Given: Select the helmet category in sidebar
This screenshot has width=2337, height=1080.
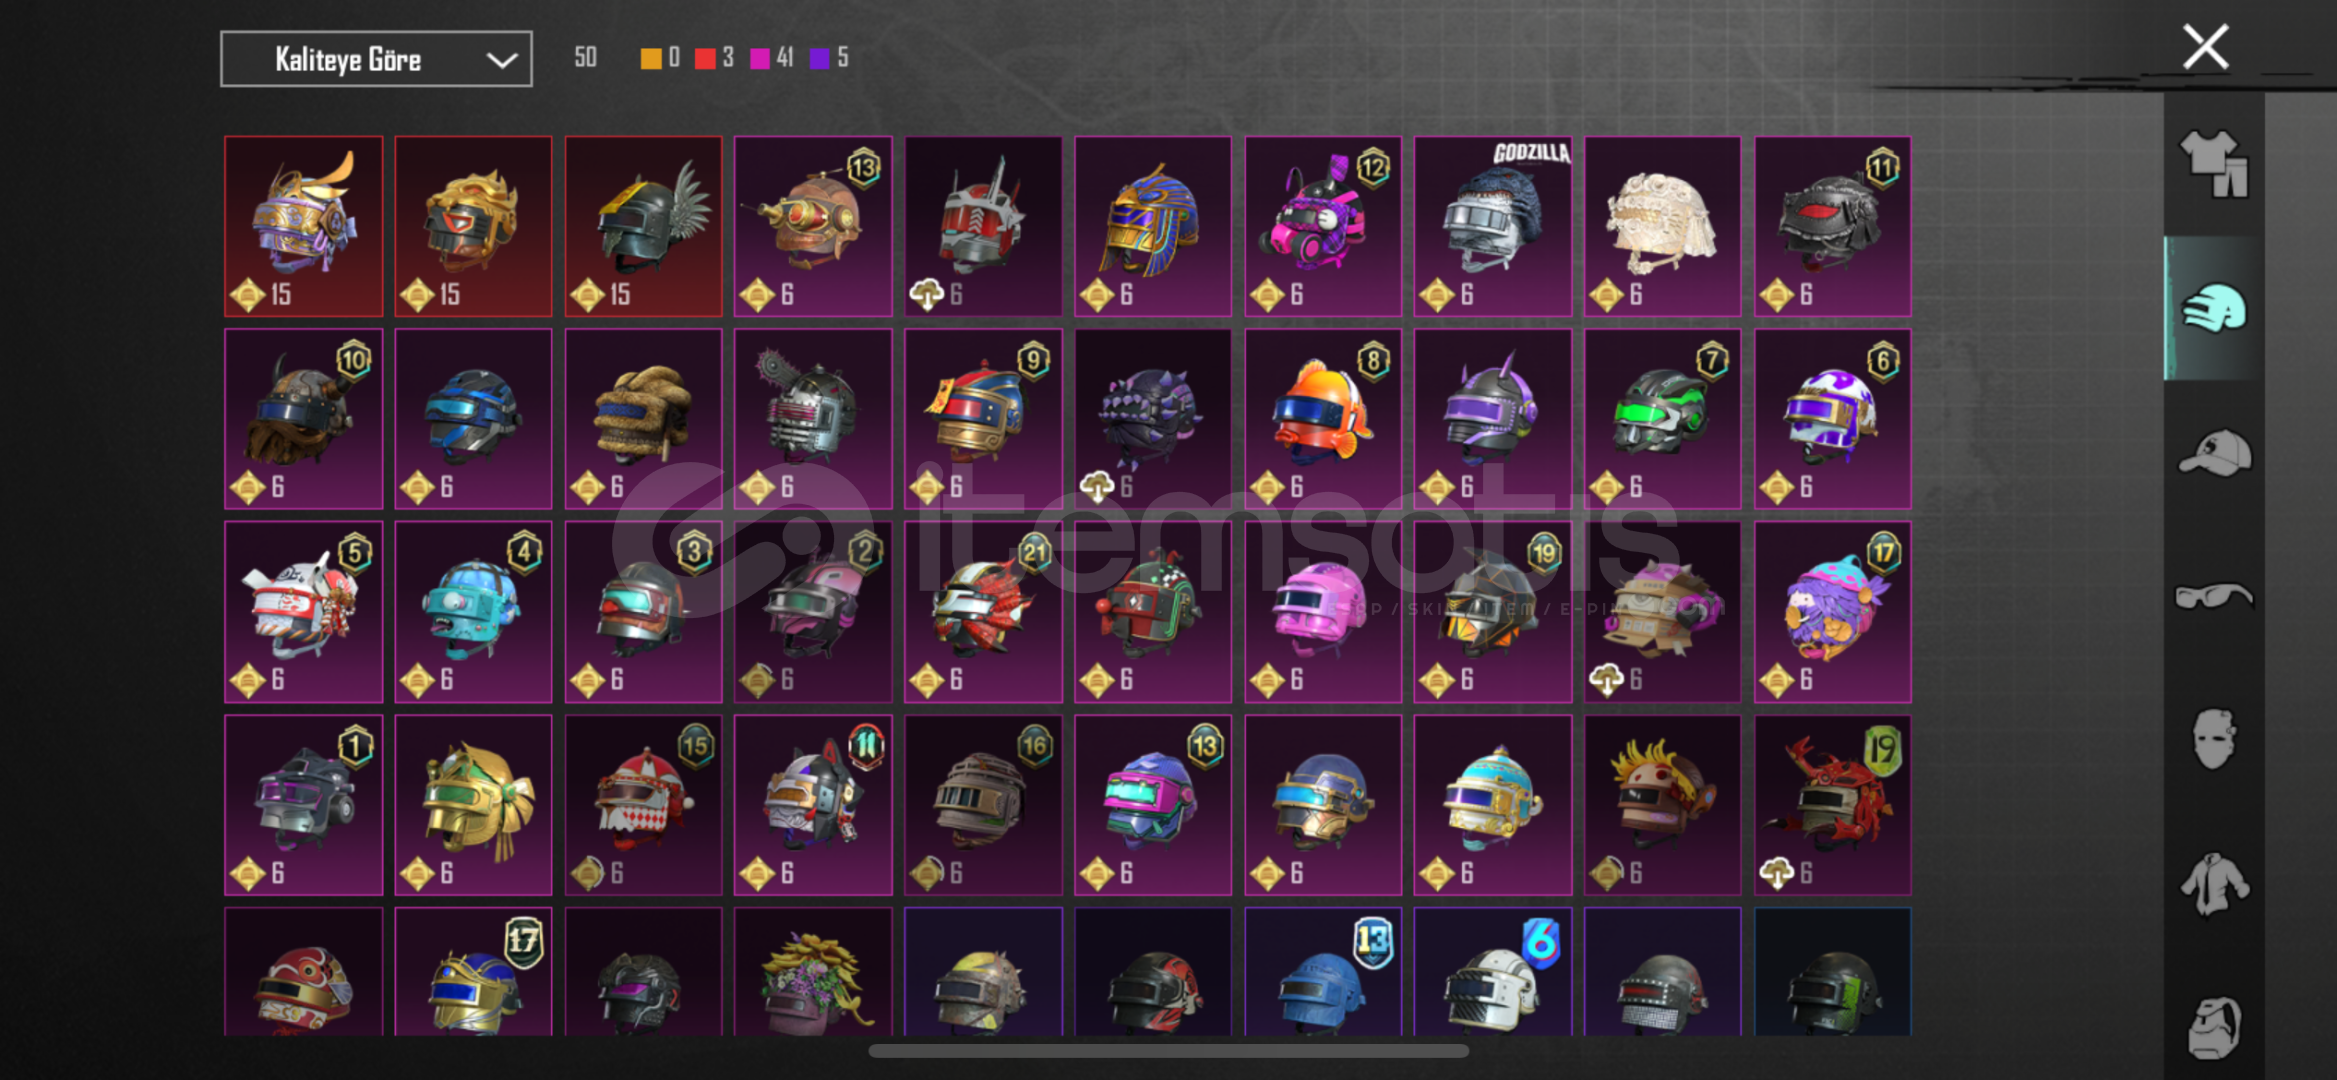Looking at the screenshot, I should [x=2214, y=308].
